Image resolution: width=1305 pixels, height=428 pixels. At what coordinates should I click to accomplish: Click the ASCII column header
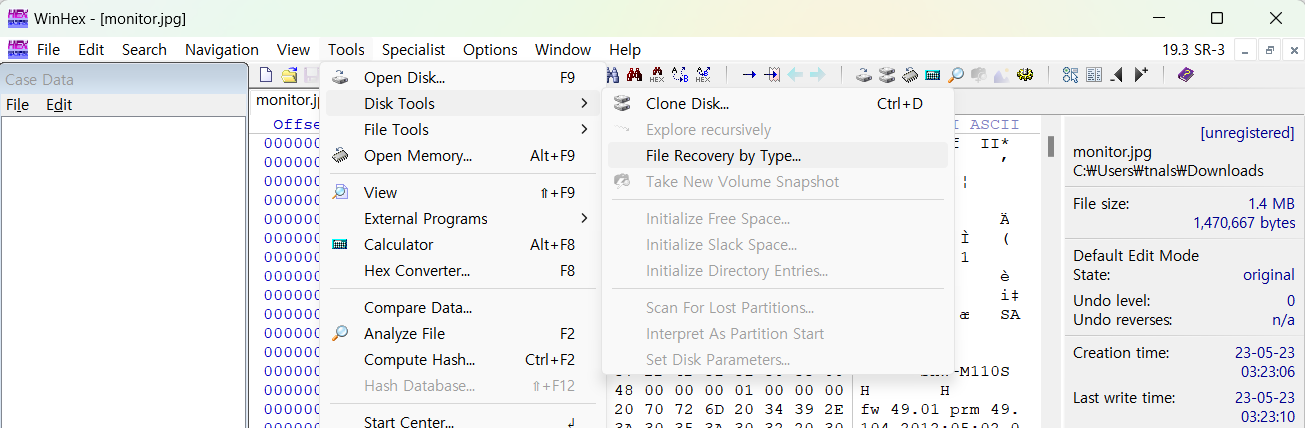tap(993, 125)
